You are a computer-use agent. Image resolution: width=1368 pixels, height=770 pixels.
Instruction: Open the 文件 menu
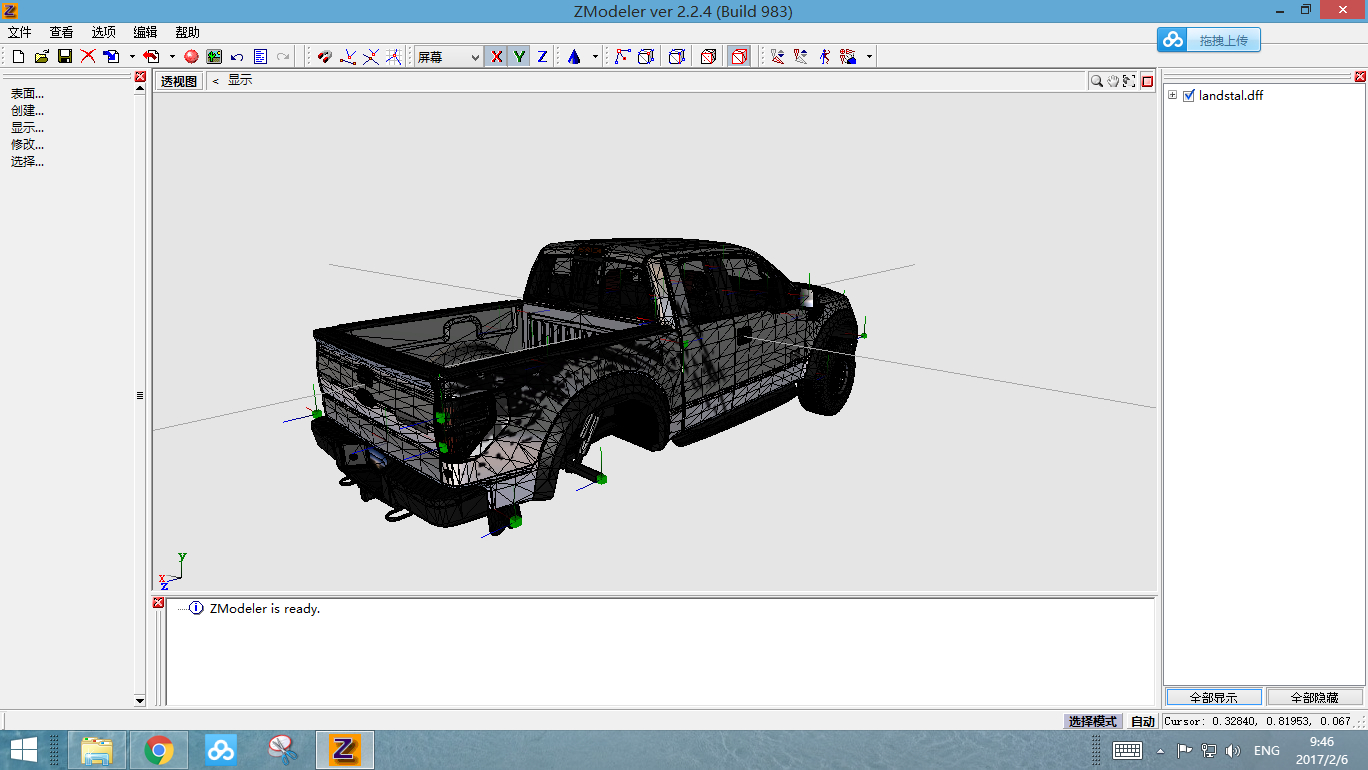point(20,32)
